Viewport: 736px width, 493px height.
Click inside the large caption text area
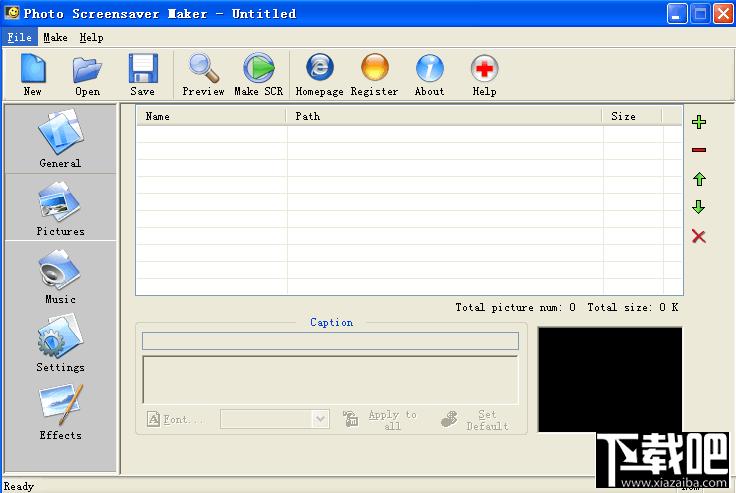[330, 379]
